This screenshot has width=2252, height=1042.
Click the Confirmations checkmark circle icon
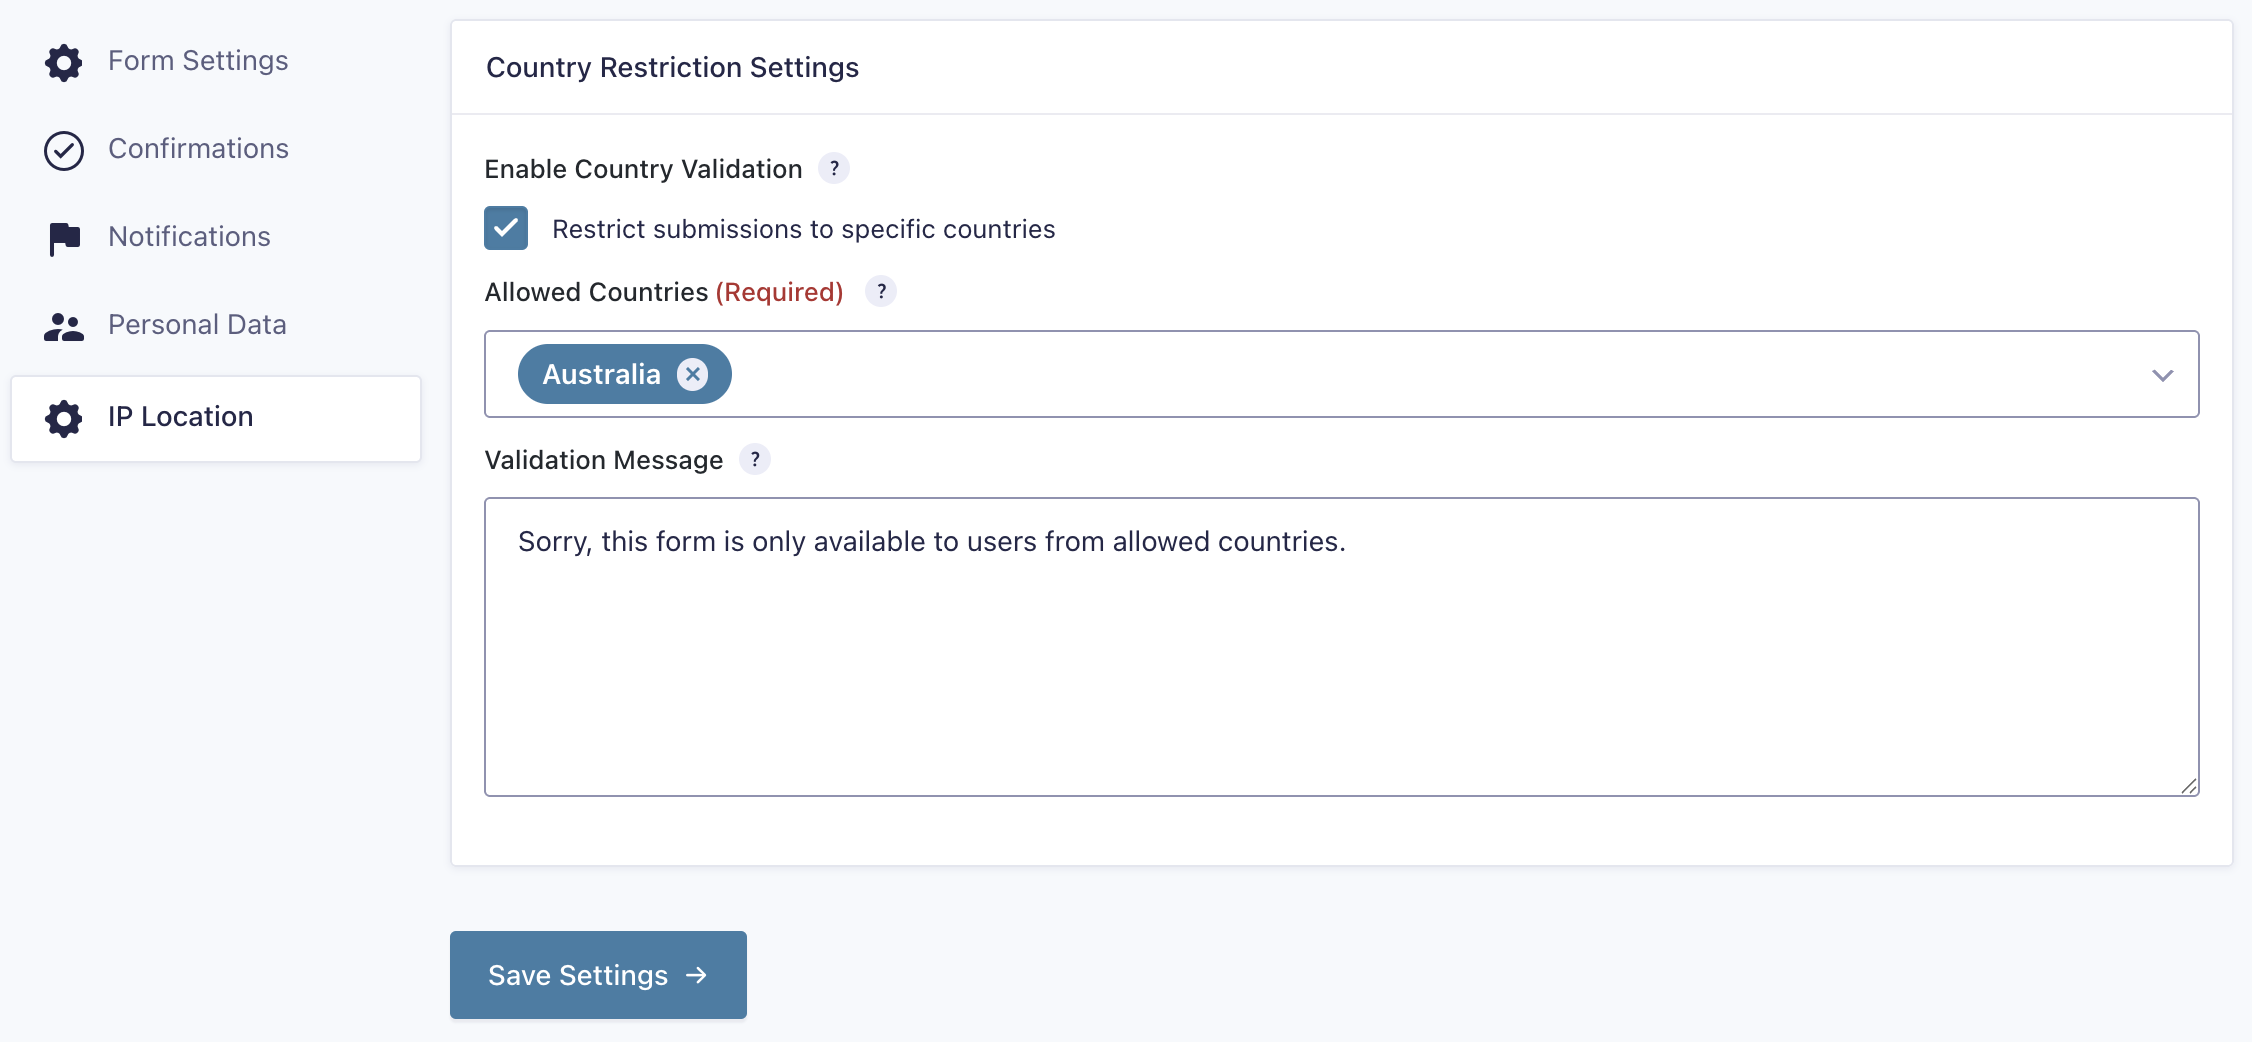(x=64, y=150)
